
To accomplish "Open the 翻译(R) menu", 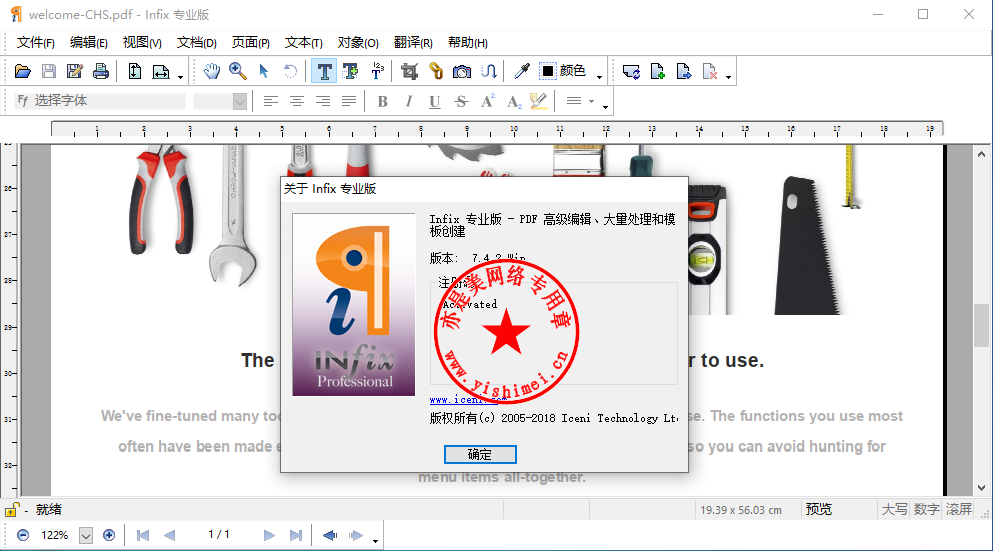I will click(413, 42).
